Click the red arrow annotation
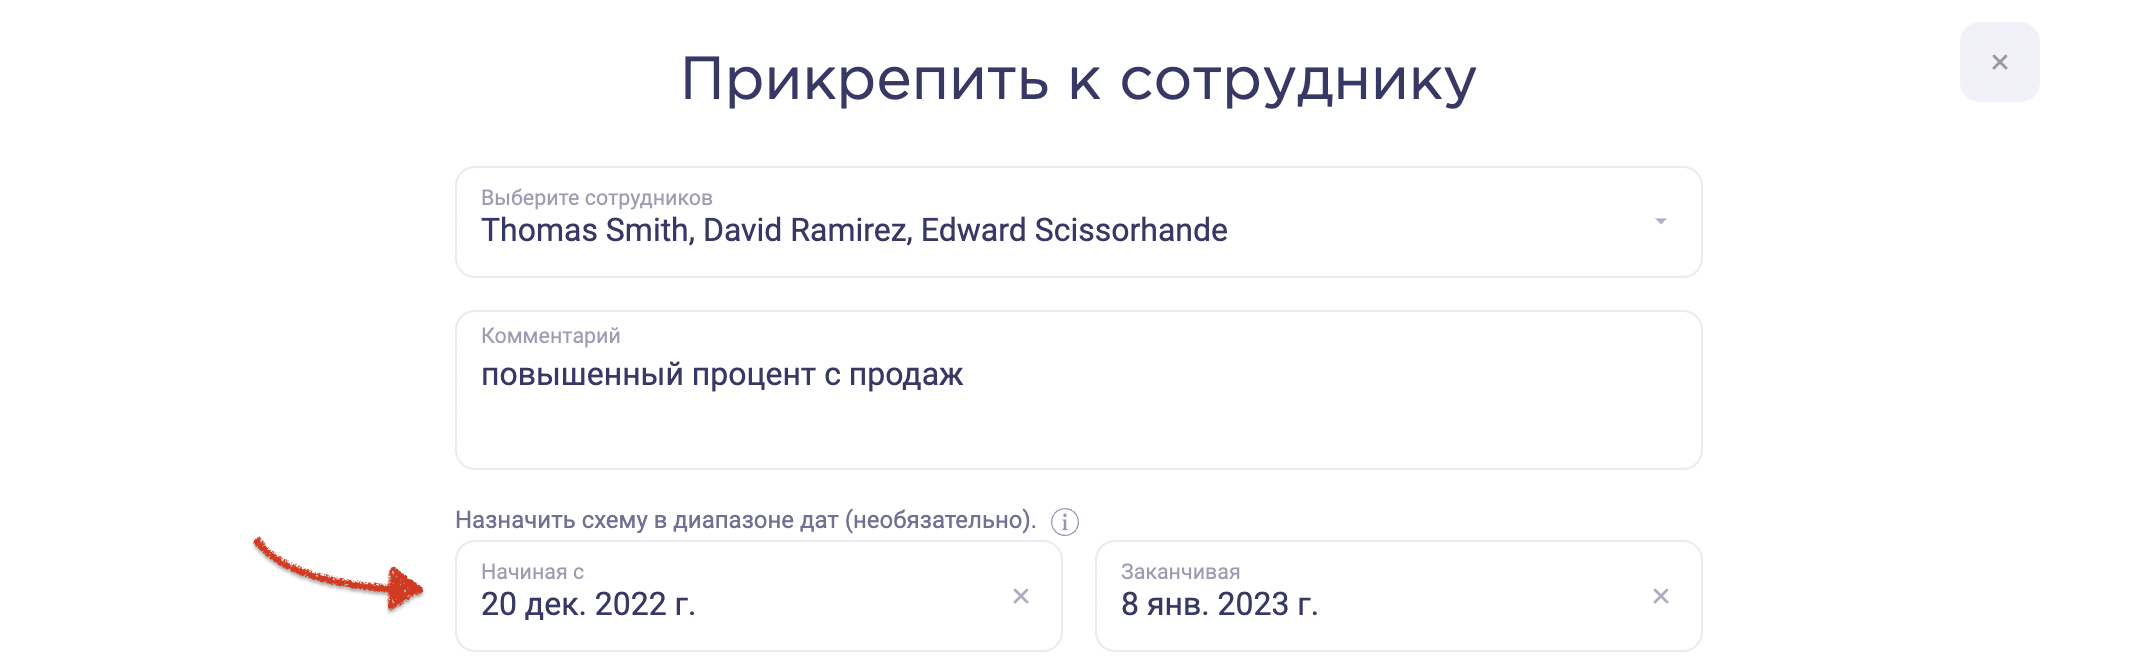 click(339, 575)
